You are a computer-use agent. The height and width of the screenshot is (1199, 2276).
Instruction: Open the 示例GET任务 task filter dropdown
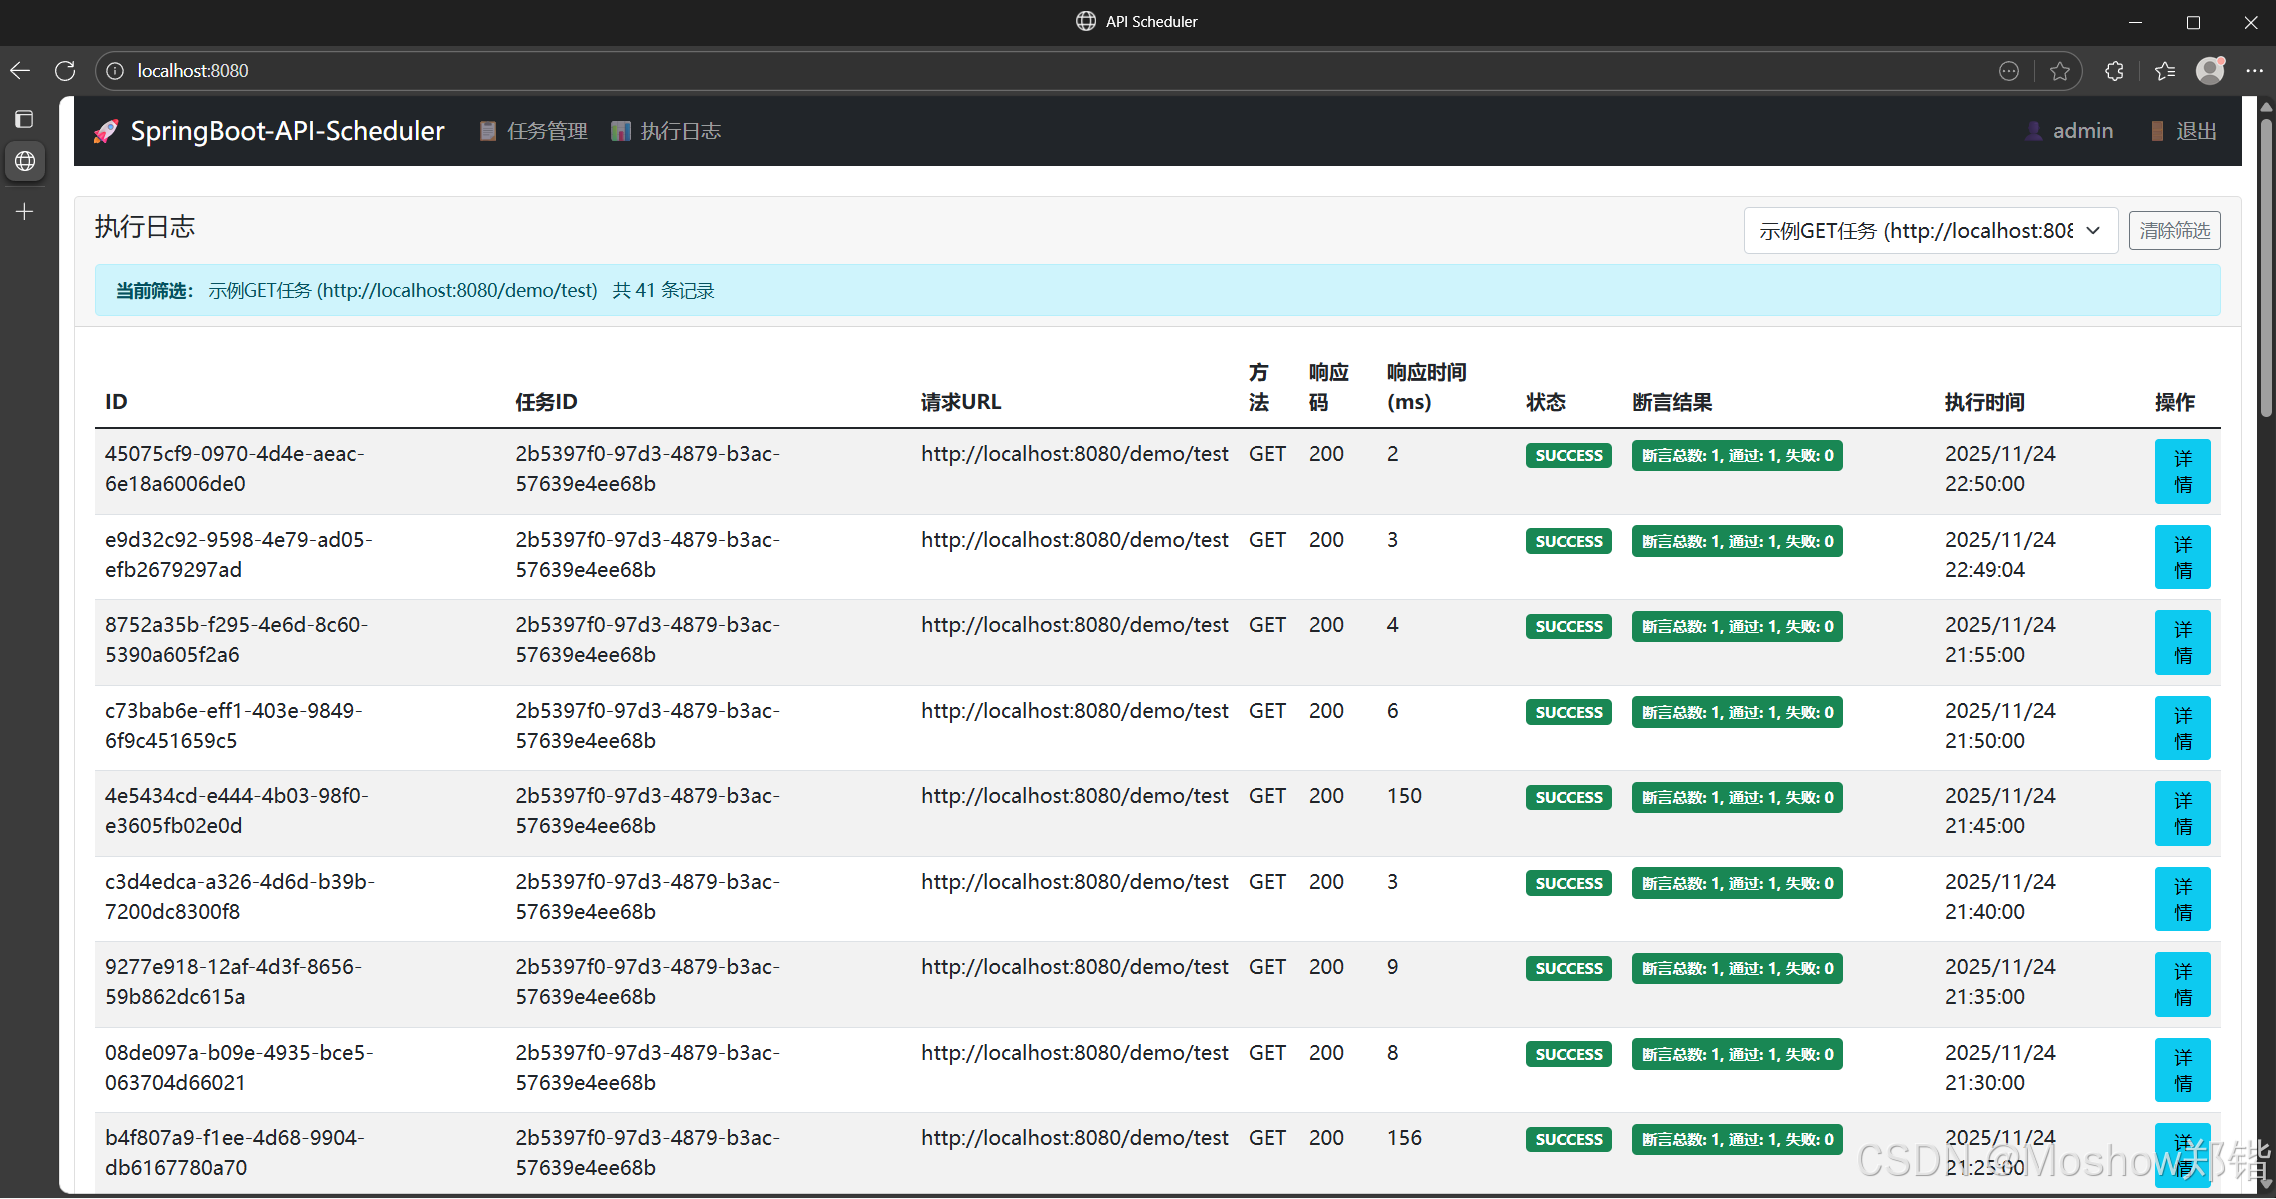point(1929,230)
